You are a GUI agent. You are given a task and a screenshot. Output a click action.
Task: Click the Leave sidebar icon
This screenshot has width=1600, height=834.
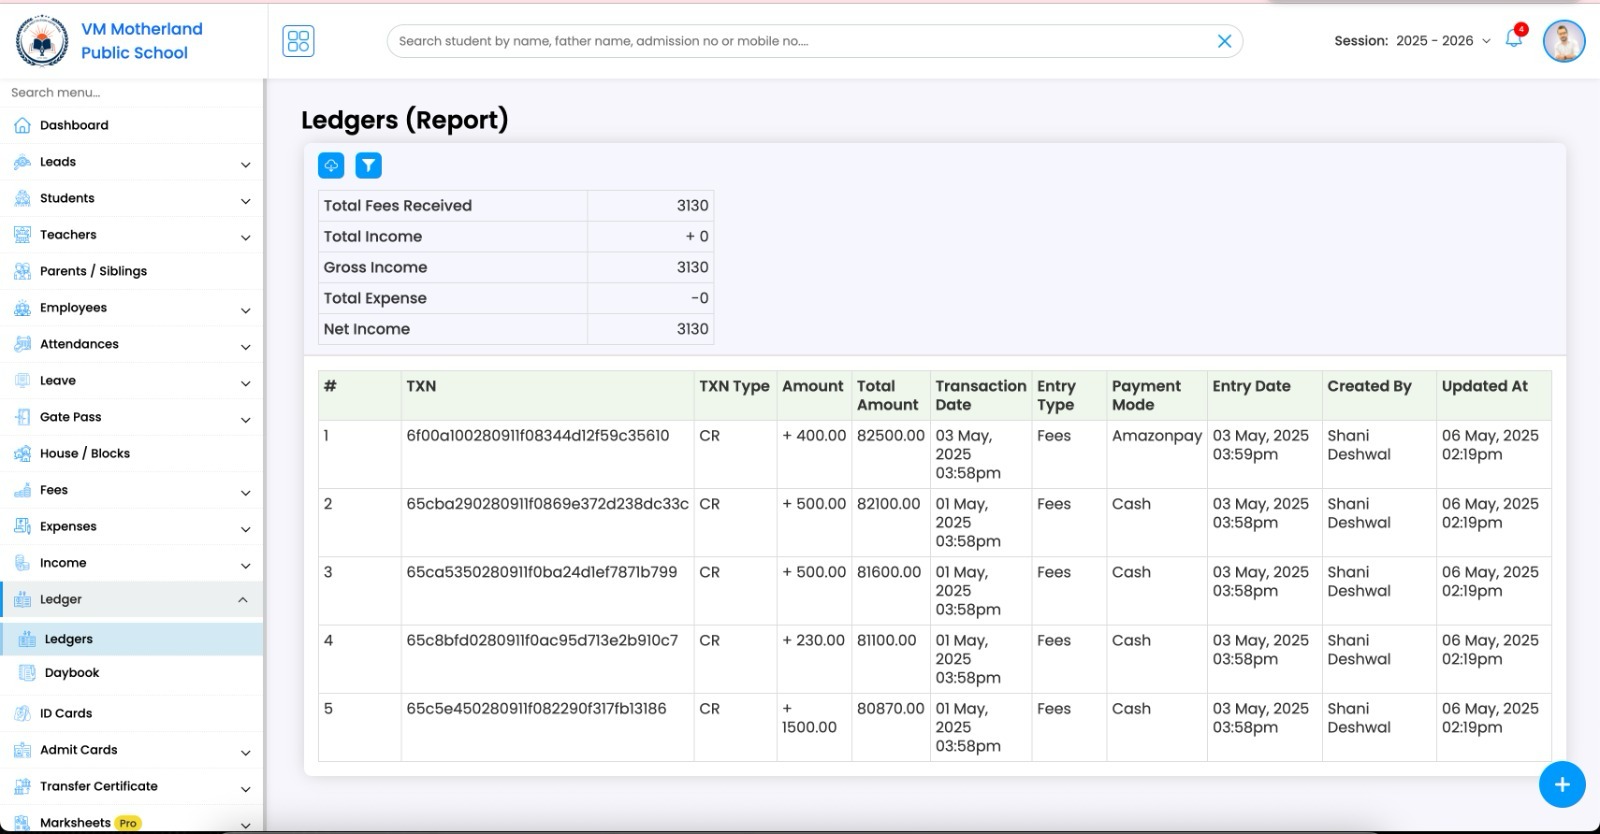22,381
